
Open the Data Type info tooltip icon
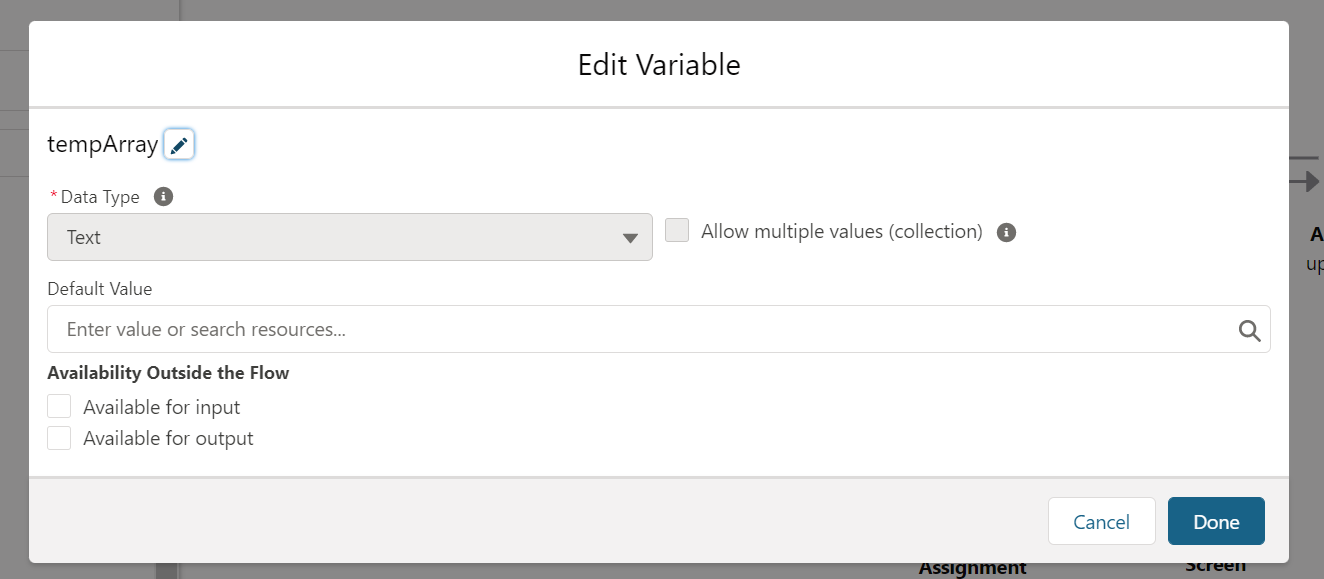[x=164, y=197]
